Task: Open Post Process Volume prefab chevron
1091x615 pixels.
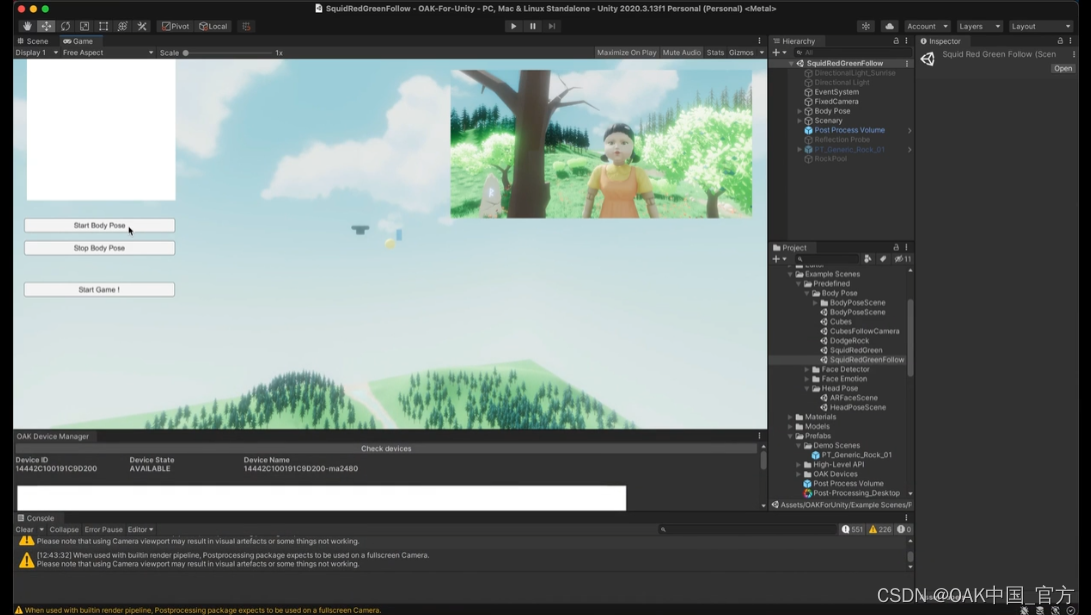Action: 909,131
